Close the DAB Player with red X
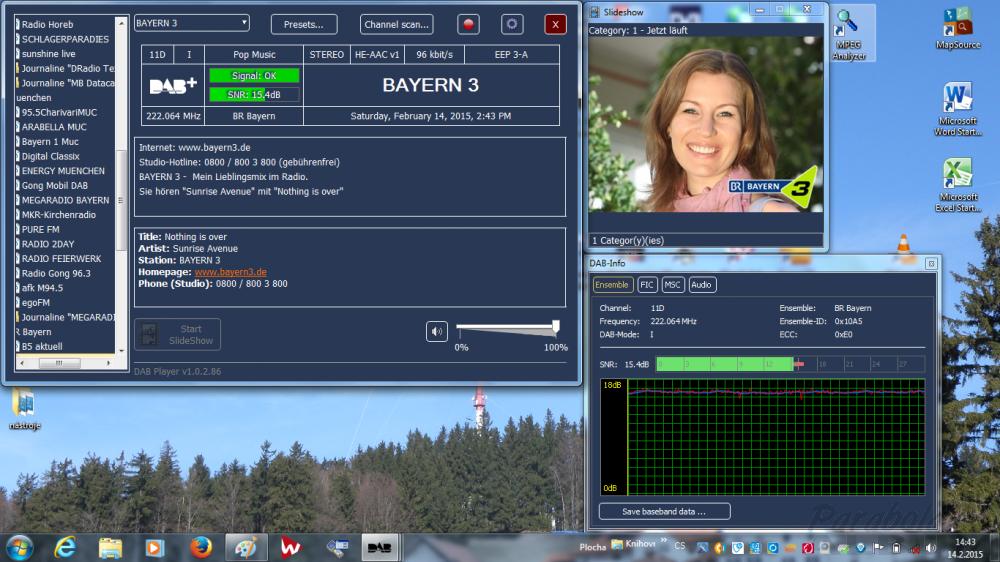Screen dimensions: 1000x562 [555, 24]
